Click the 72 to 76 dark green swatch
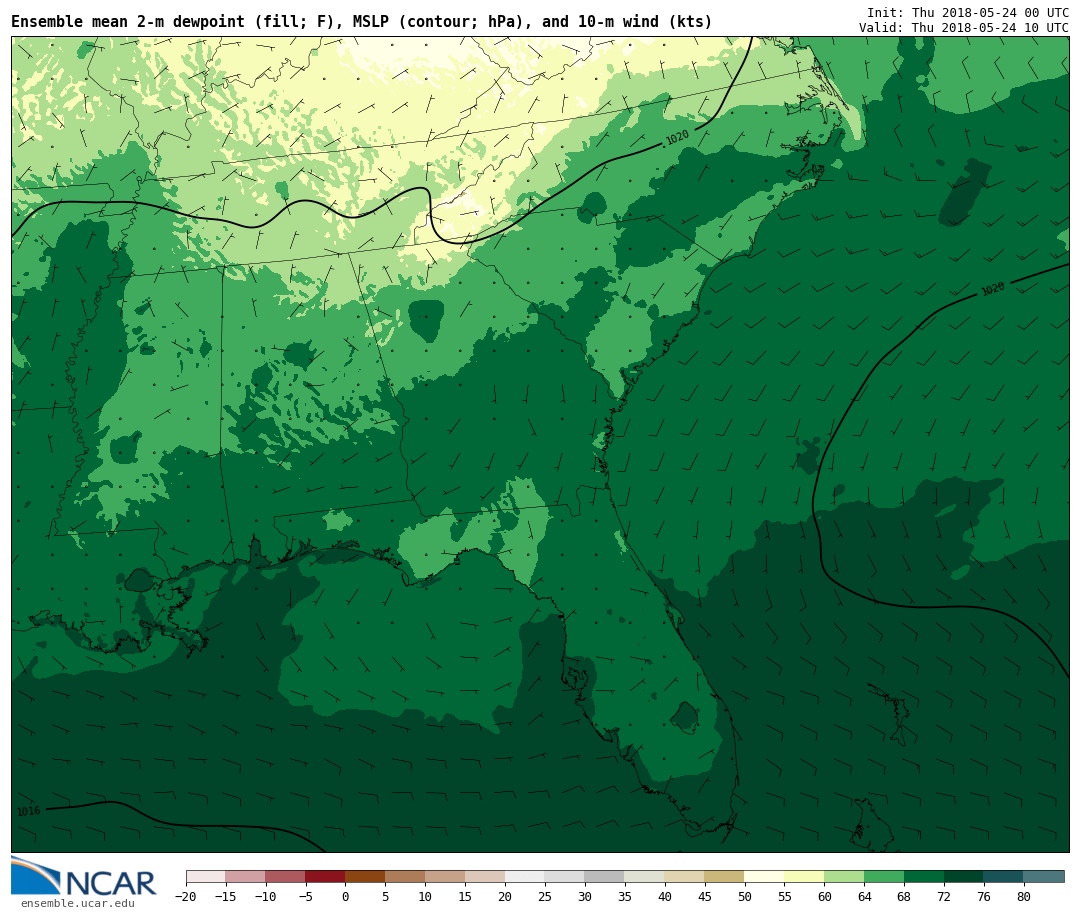The height and width of the screenshot is (915, 1080). (x=965, y=876)
